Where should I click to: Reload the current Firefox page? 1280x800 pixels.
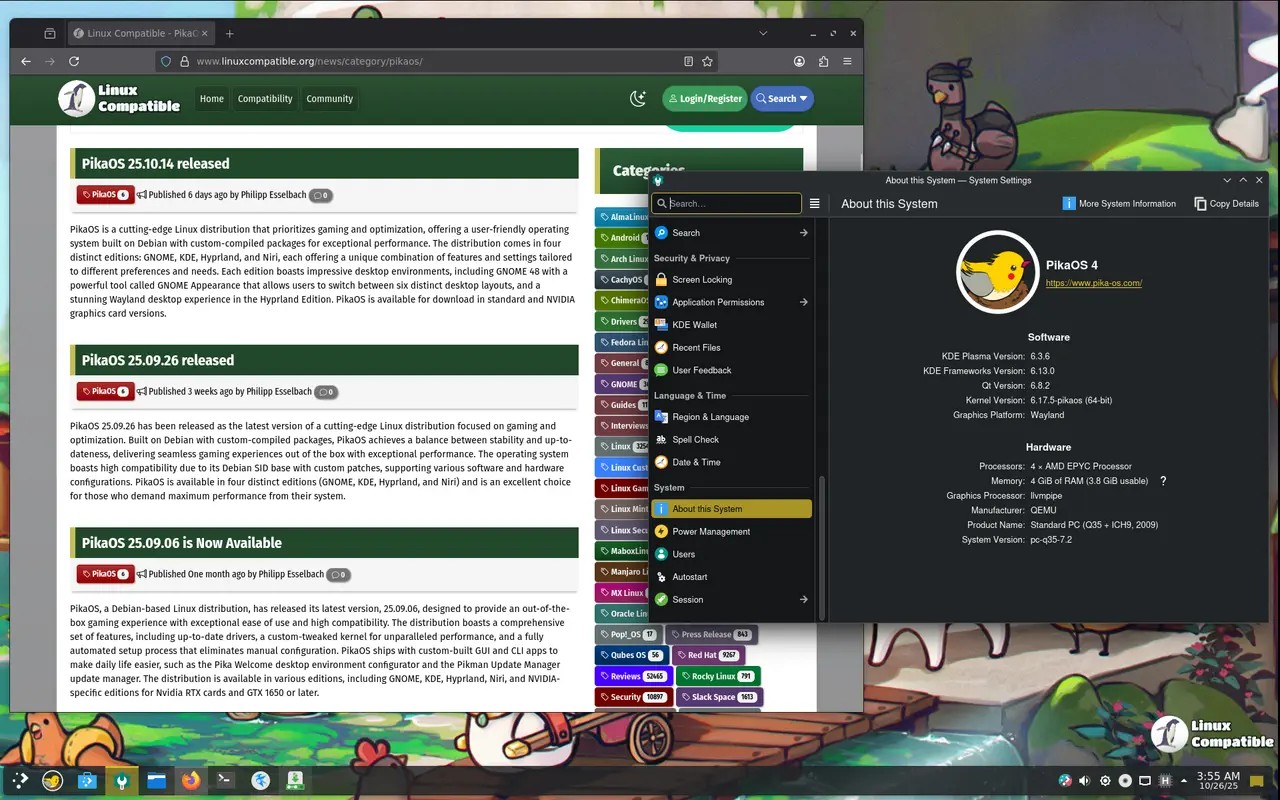tap(74, 61)
